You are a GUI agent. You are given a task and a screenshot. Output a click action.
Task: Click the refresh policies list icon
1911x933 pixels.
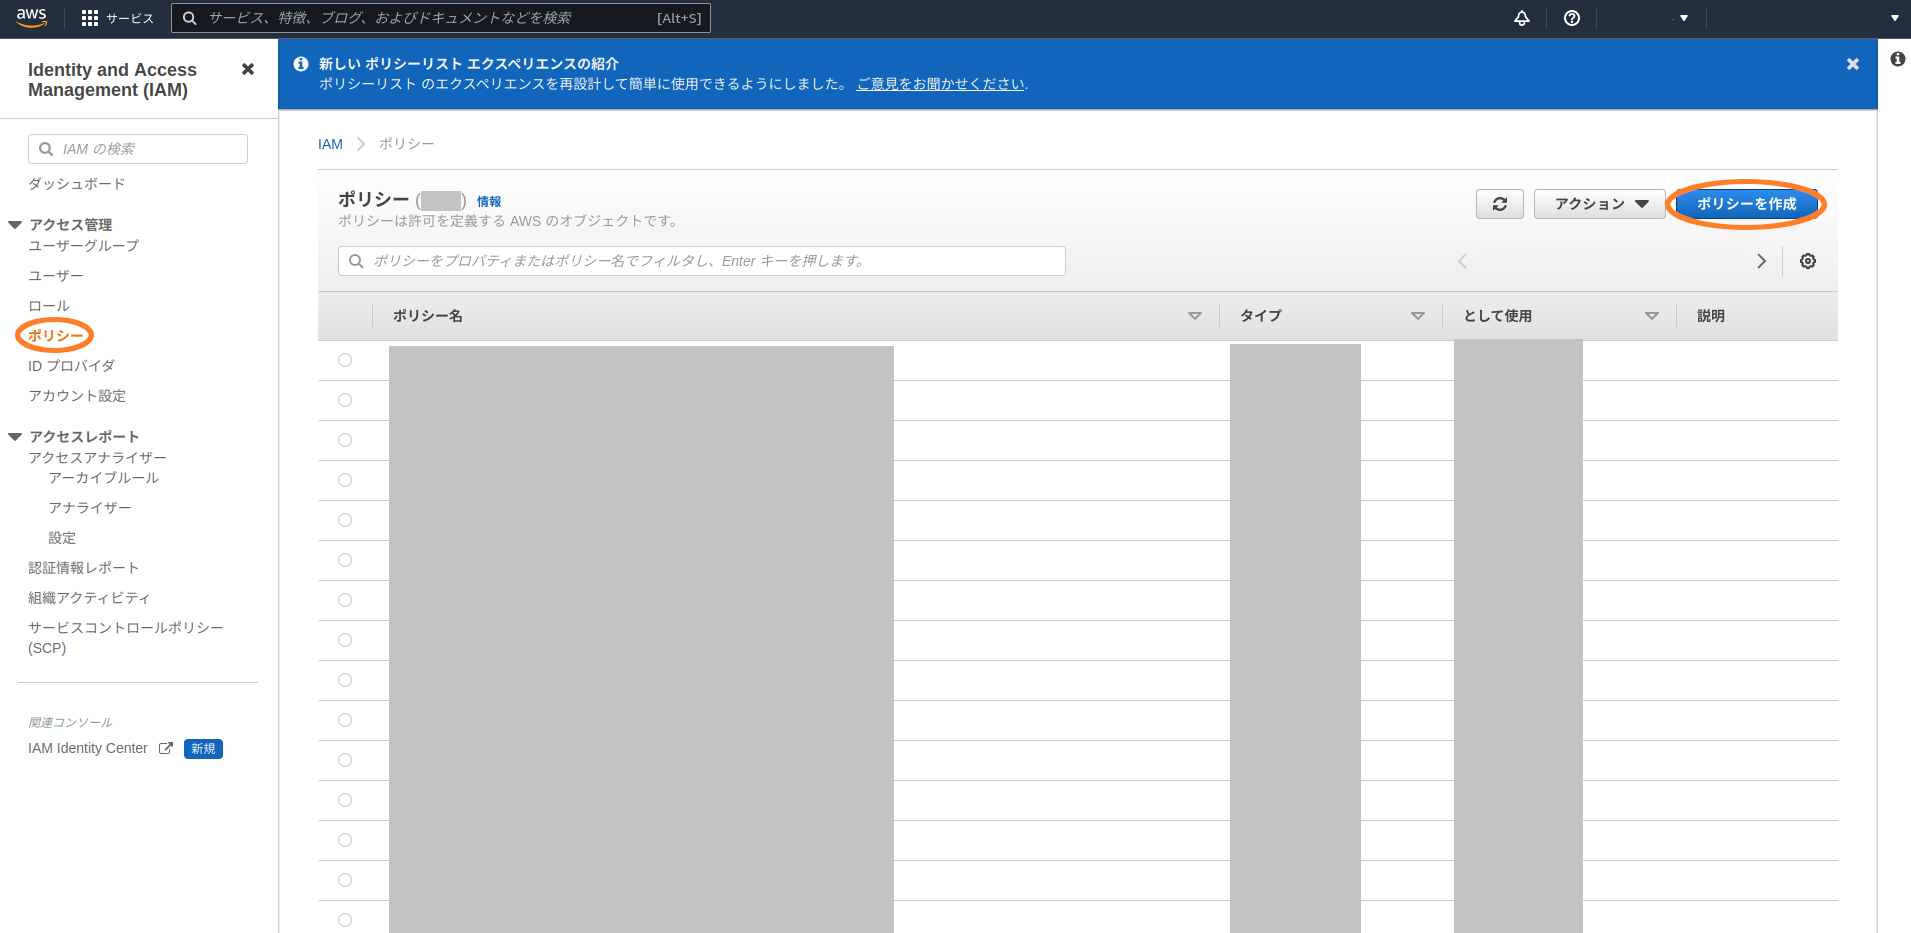click(x=1499, y=204)
